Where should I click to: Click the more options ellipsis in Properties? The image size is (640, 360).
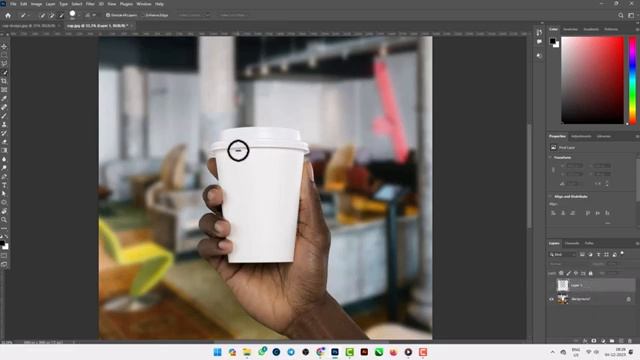point(608,223)
